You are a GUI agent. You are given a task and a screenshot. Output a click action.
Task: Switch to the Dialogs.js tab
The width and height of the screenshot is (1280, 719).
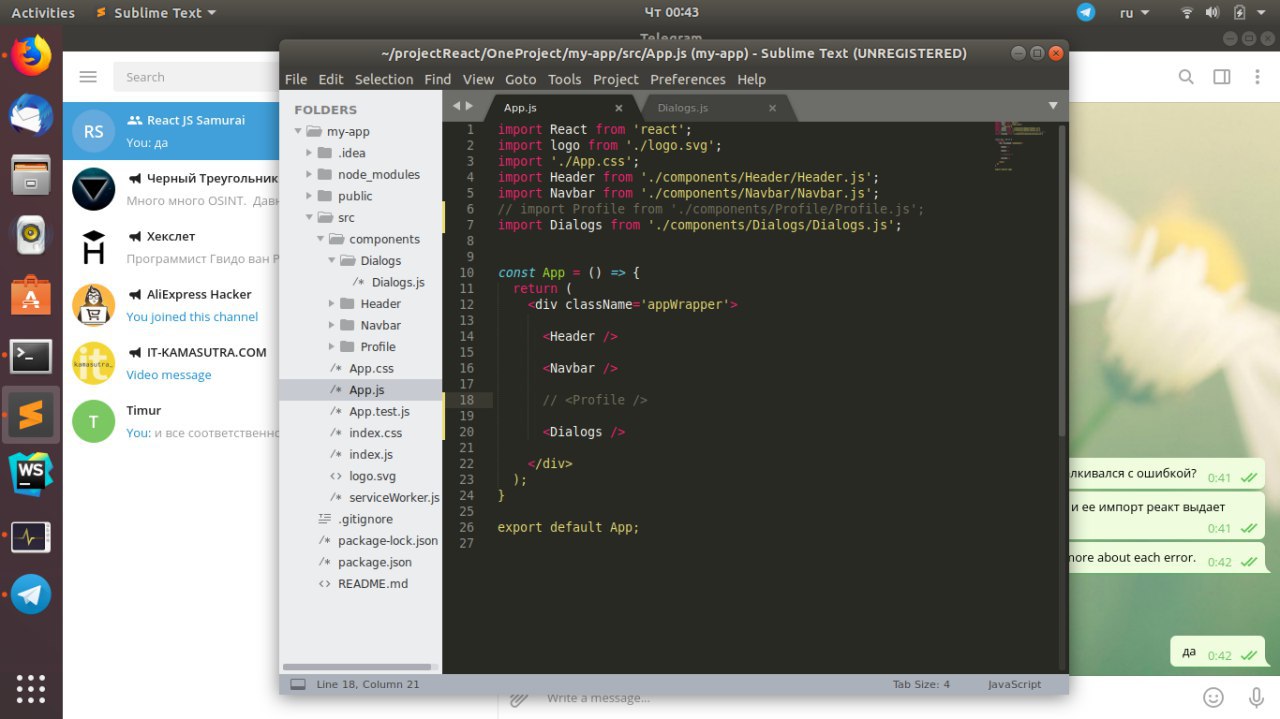tap(683, 108)
